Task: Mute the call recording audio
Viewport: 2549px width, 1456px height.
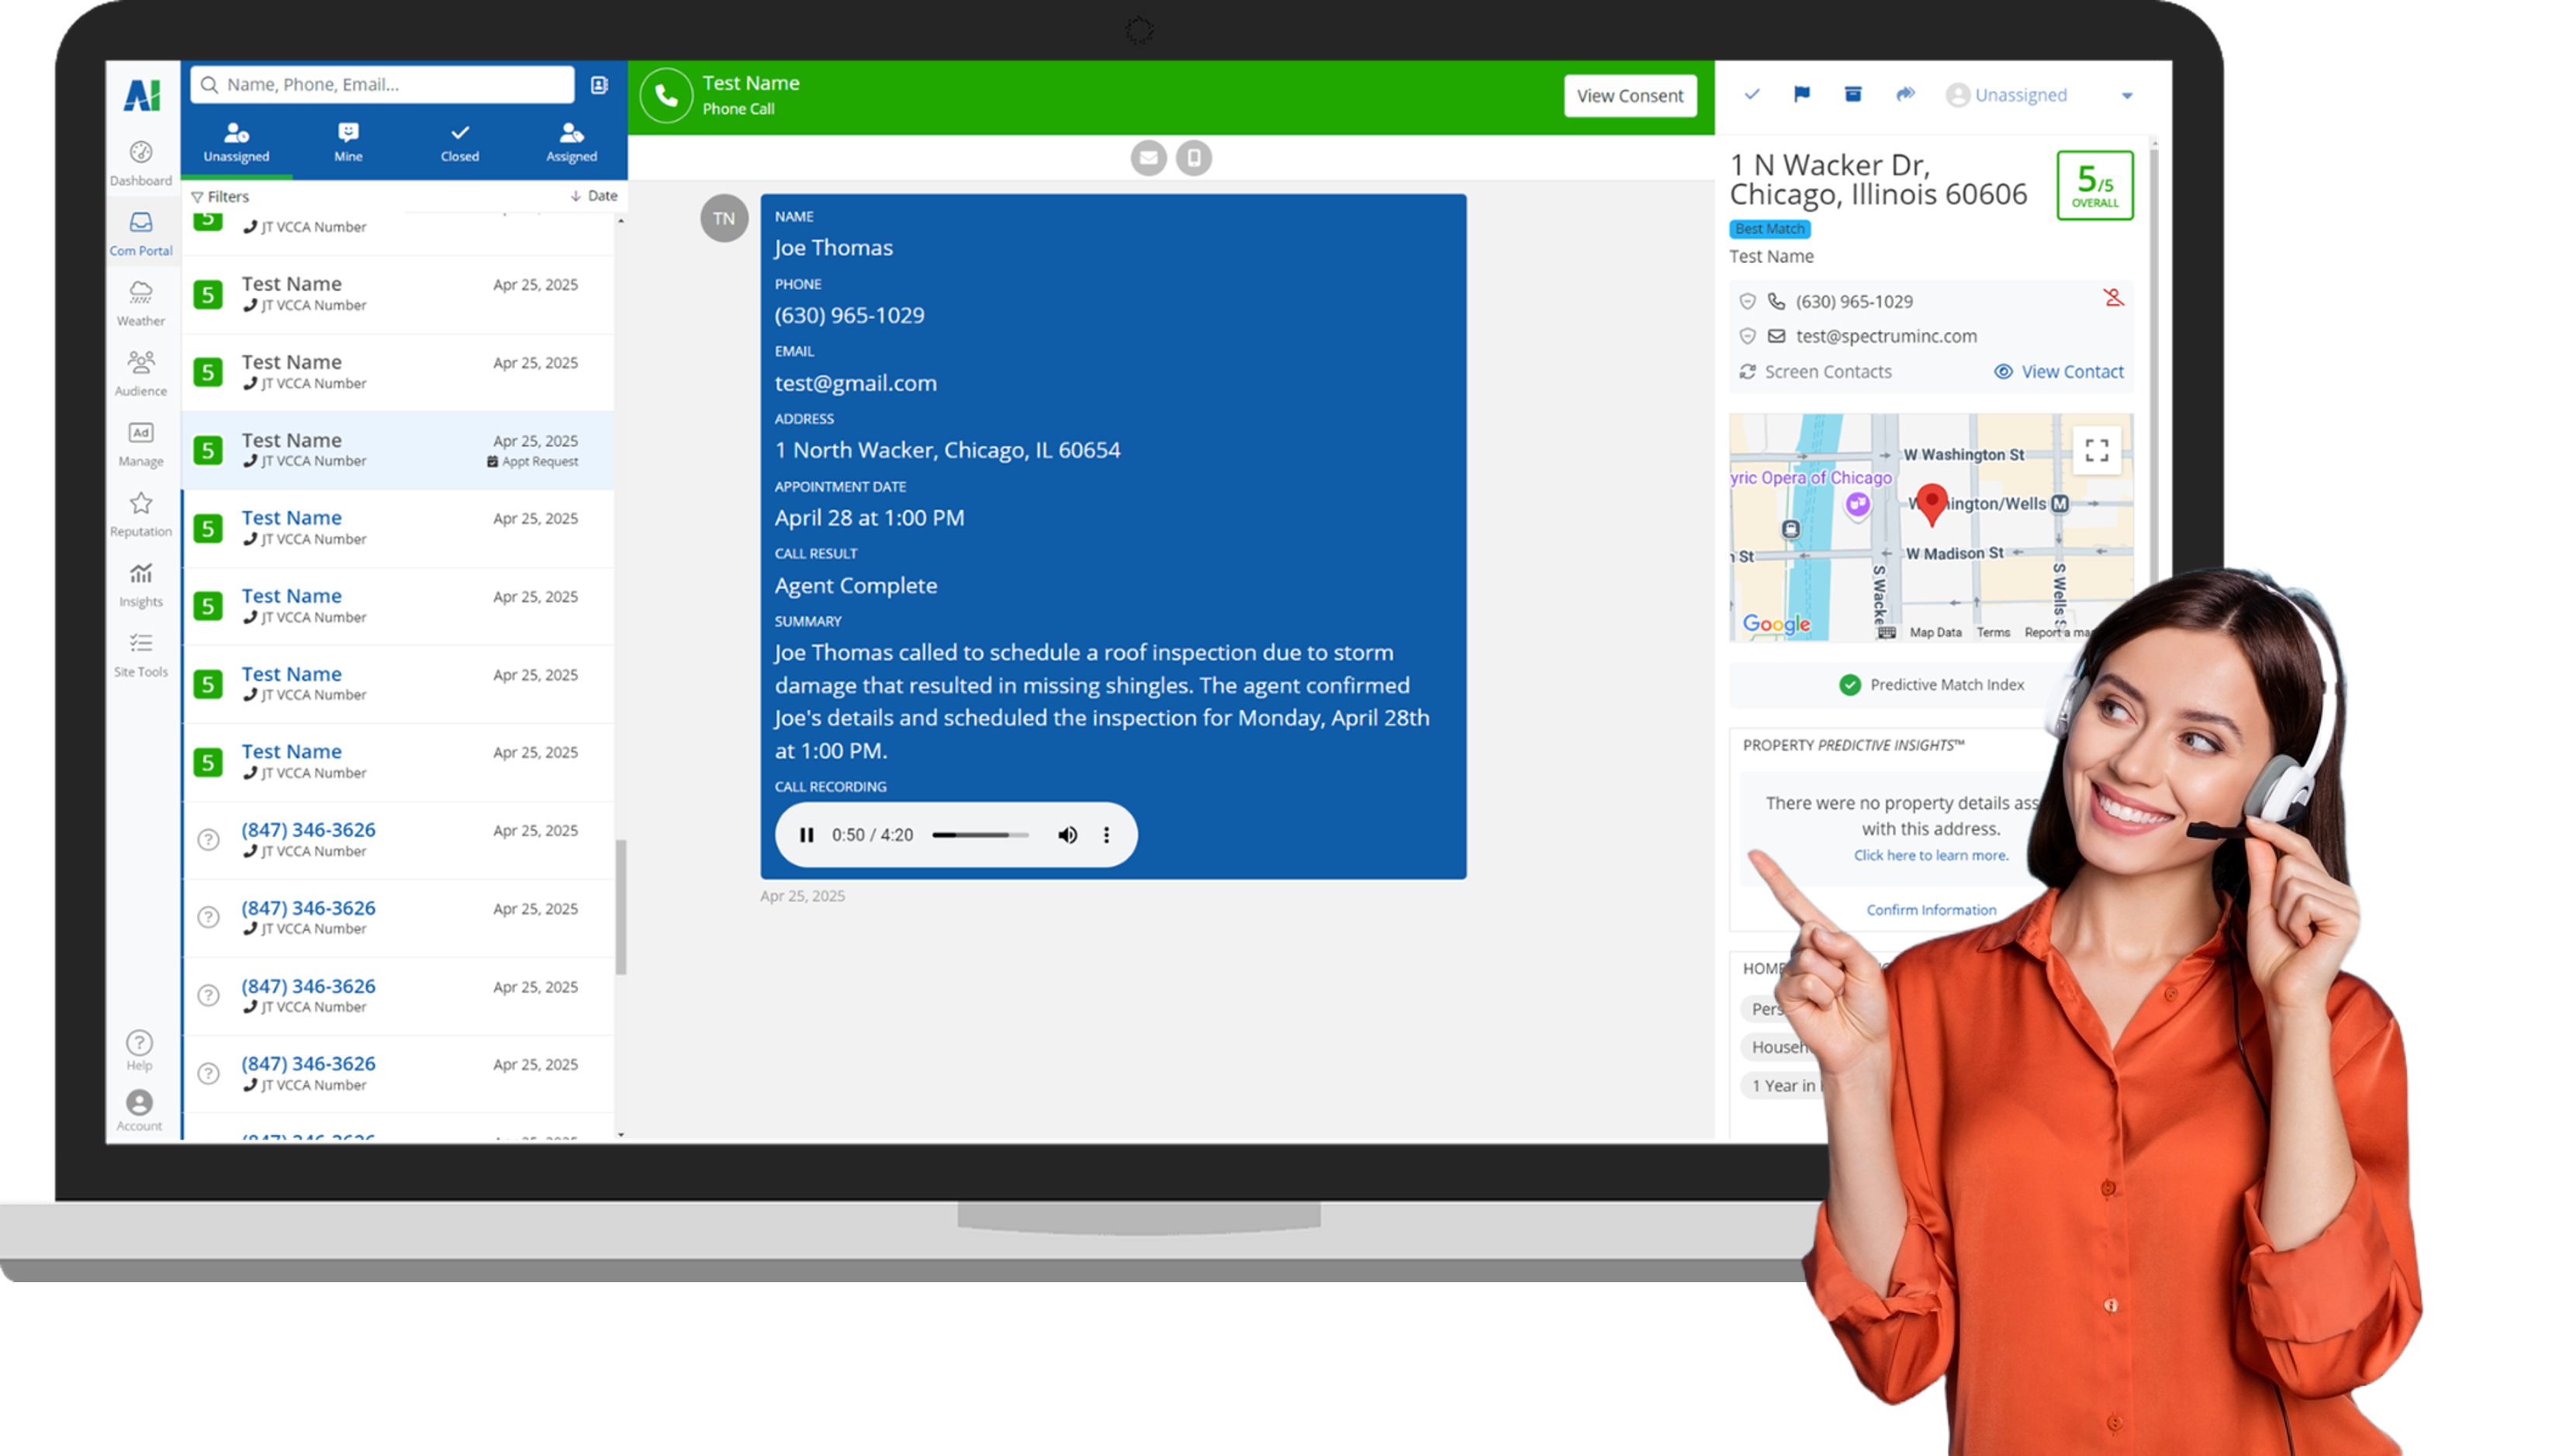Action: 1067,835
